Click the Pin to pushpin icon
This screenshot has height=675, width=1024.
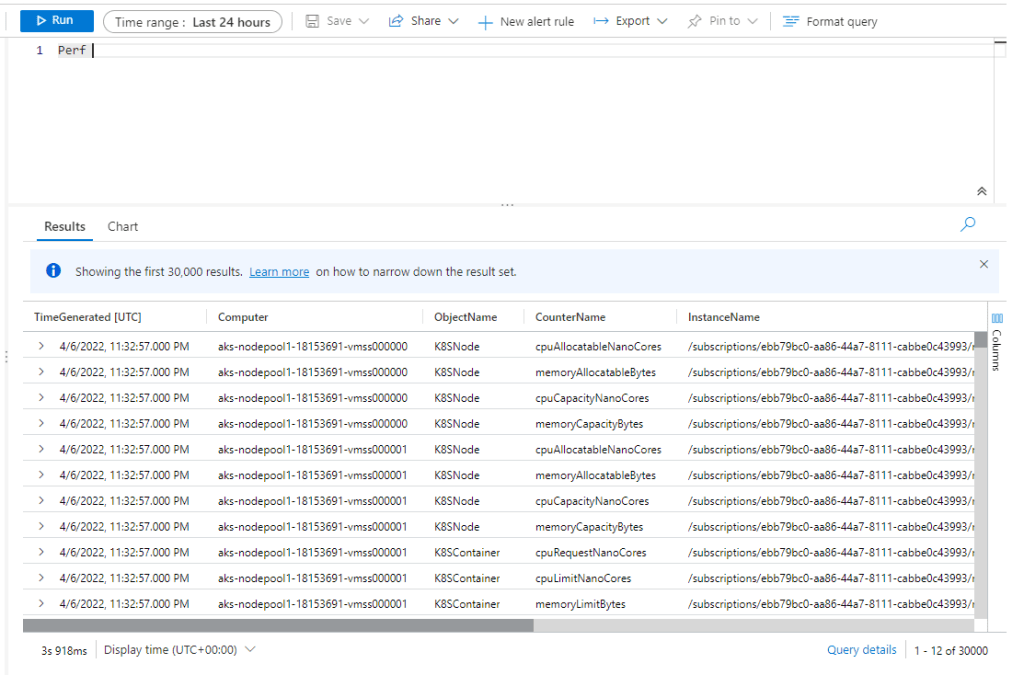(695, 21)
